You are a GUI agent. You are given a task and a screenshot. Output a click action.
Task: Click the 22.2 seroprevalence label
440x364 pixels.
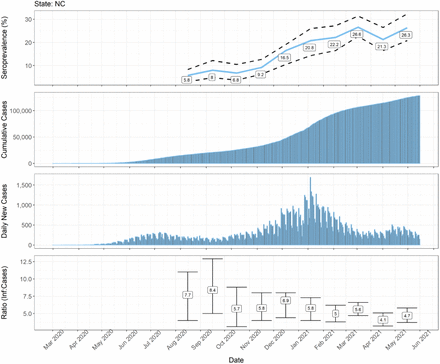[x=334, y=45]
